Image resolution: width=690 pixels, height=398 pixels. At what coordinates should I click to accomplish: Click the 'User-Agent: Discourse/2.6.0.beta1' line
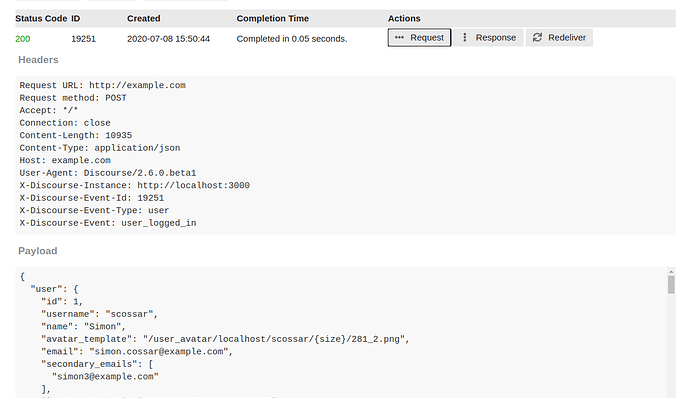(108, 173)
